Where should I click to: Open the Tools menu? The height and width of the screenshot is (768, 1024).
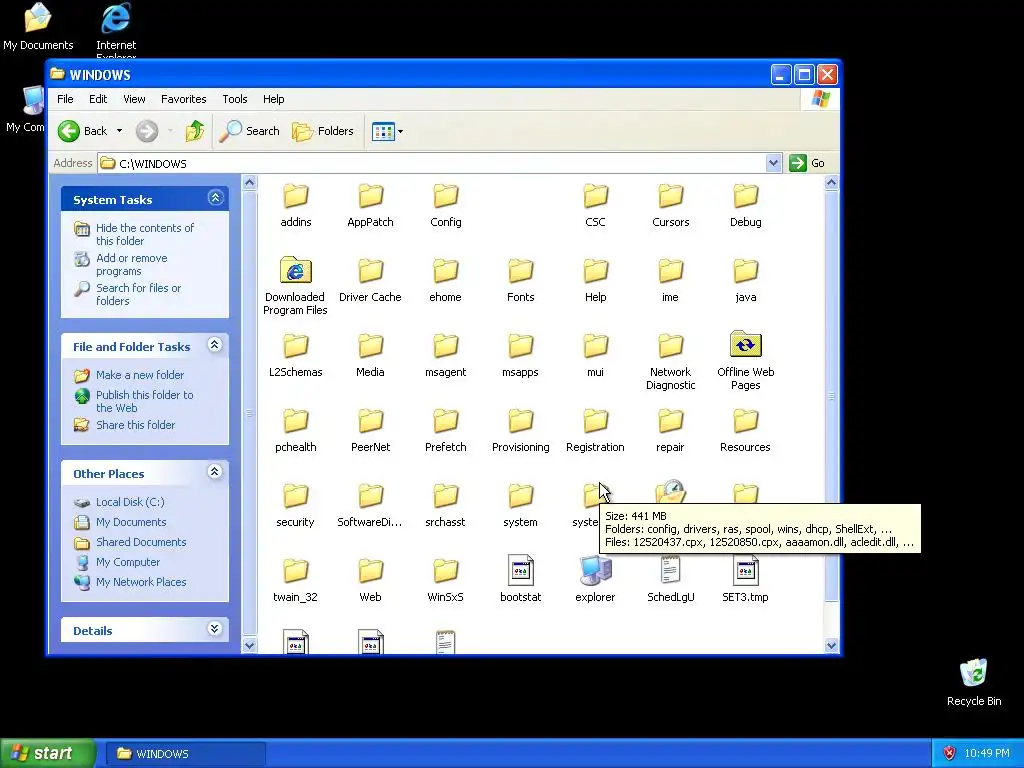point(234,99)
